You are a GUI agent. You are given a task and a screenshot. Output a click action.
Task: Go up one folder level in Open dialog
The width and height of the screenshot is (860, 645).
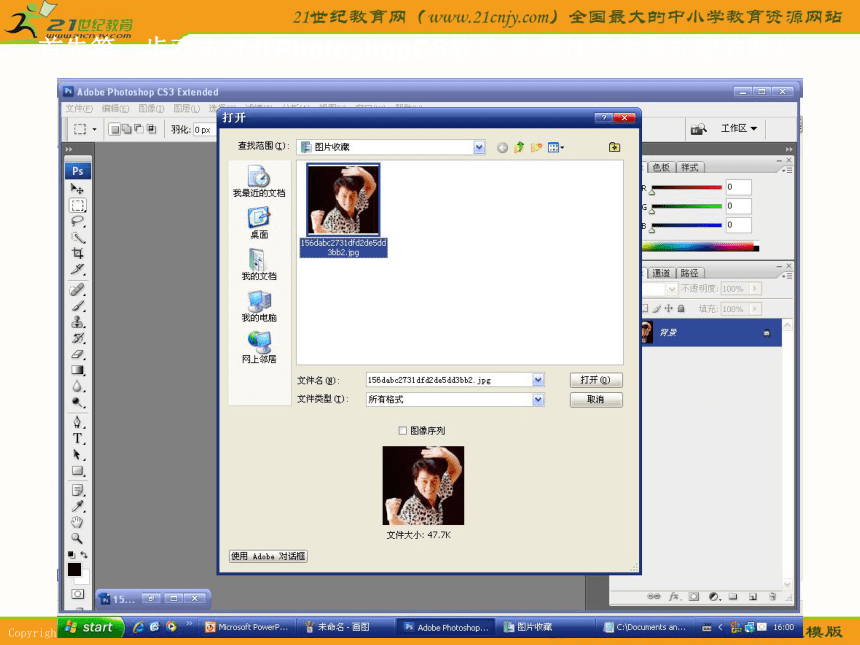[x=519, y=147]
